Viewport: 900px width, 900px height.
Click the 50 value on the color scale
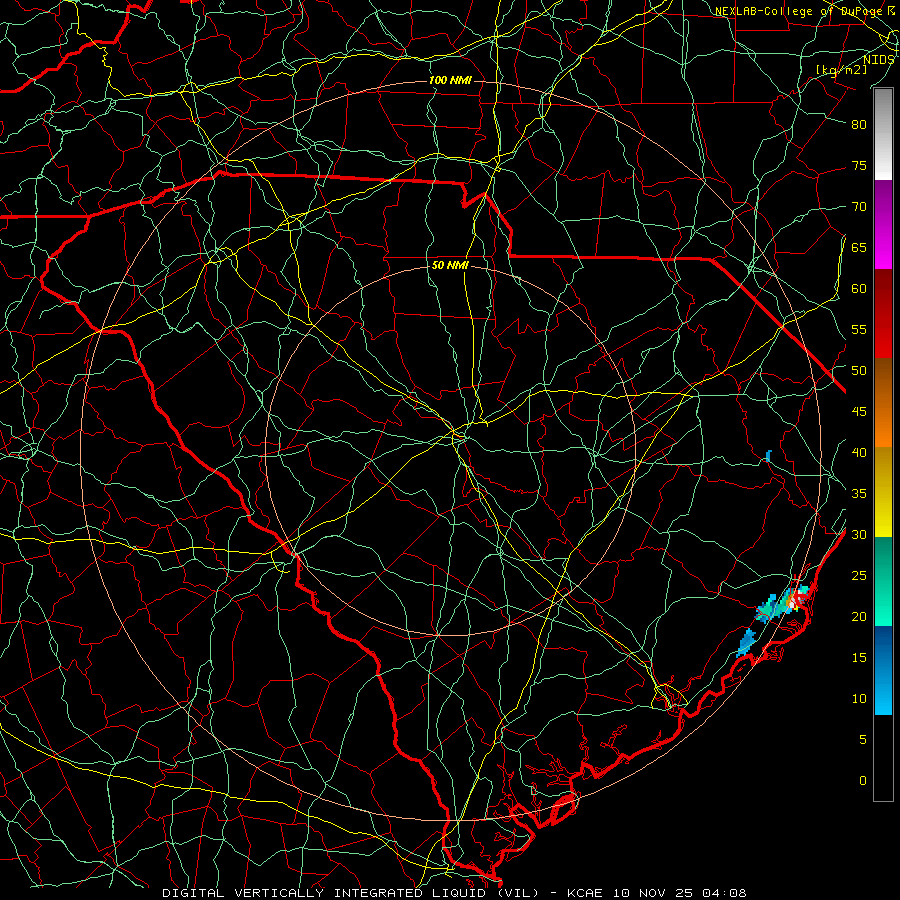tap(859, 371)
